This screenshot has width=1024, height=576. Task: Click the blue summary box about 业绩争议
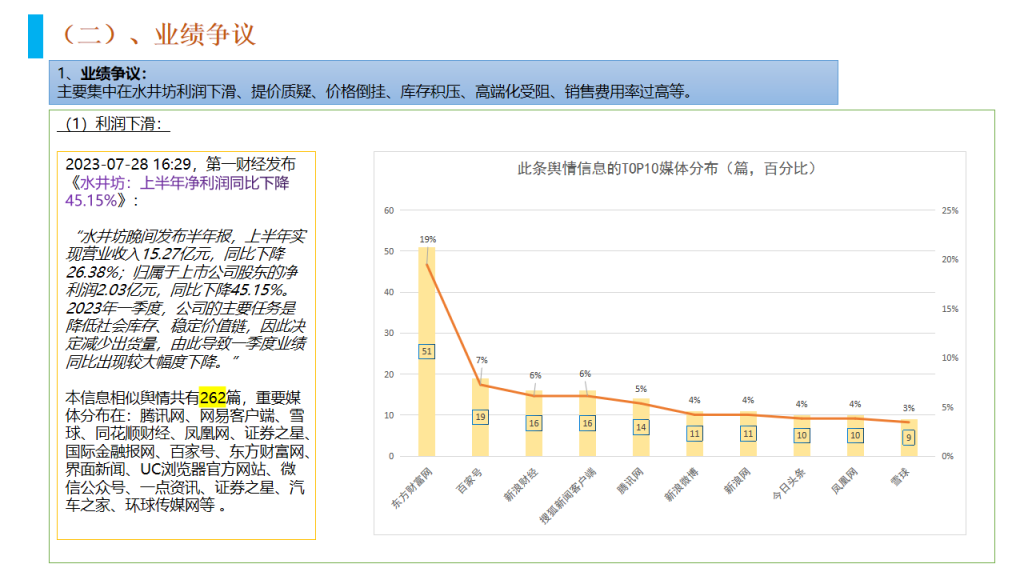(443, 82)
